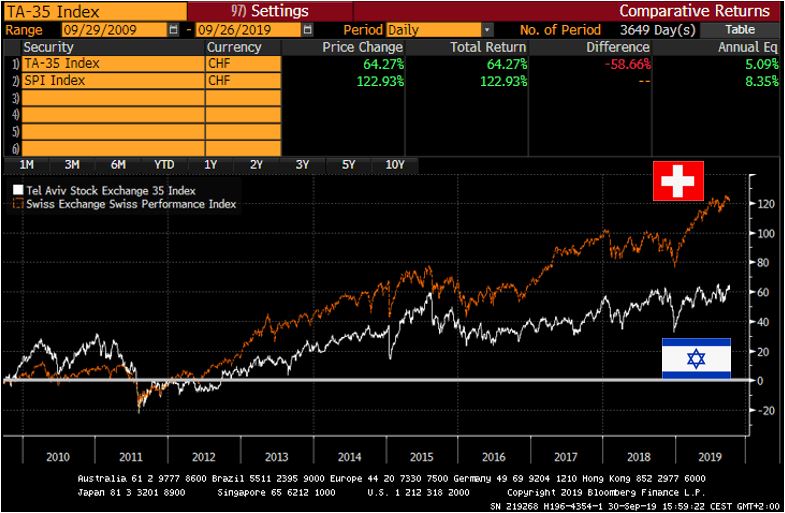Click the Table button
Screen dimensions: 785x513
(740, 30)
